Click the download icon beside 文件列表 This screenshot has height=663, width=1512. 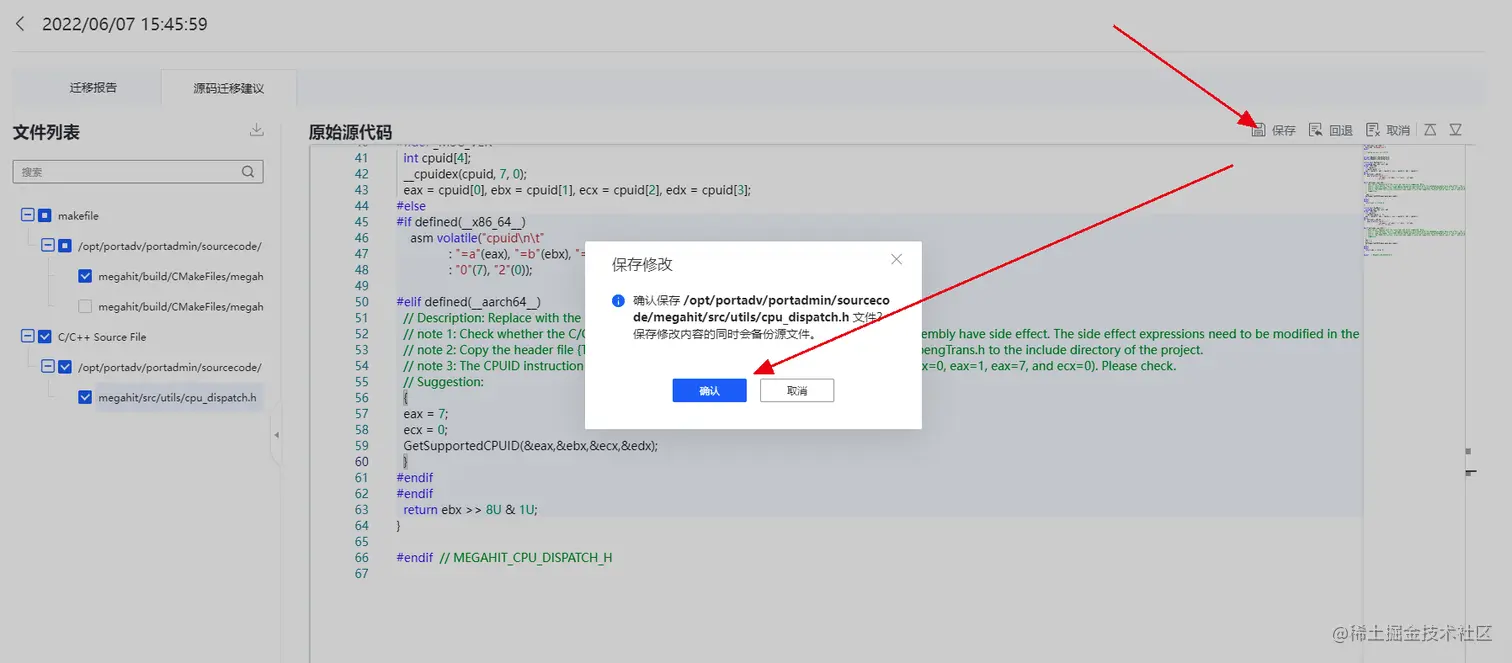point(257,130)
